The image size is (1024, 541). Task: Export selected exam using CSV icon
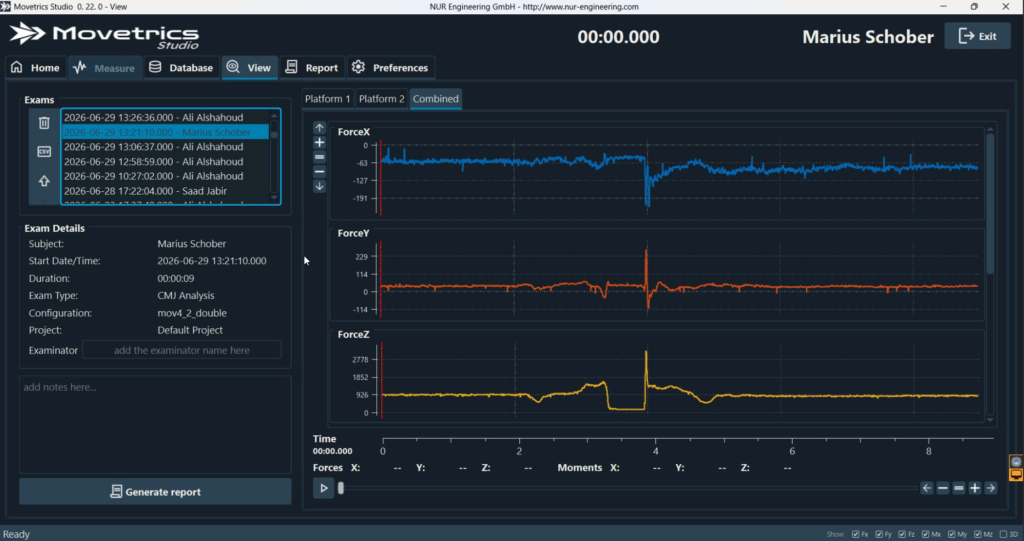[44, 152]
